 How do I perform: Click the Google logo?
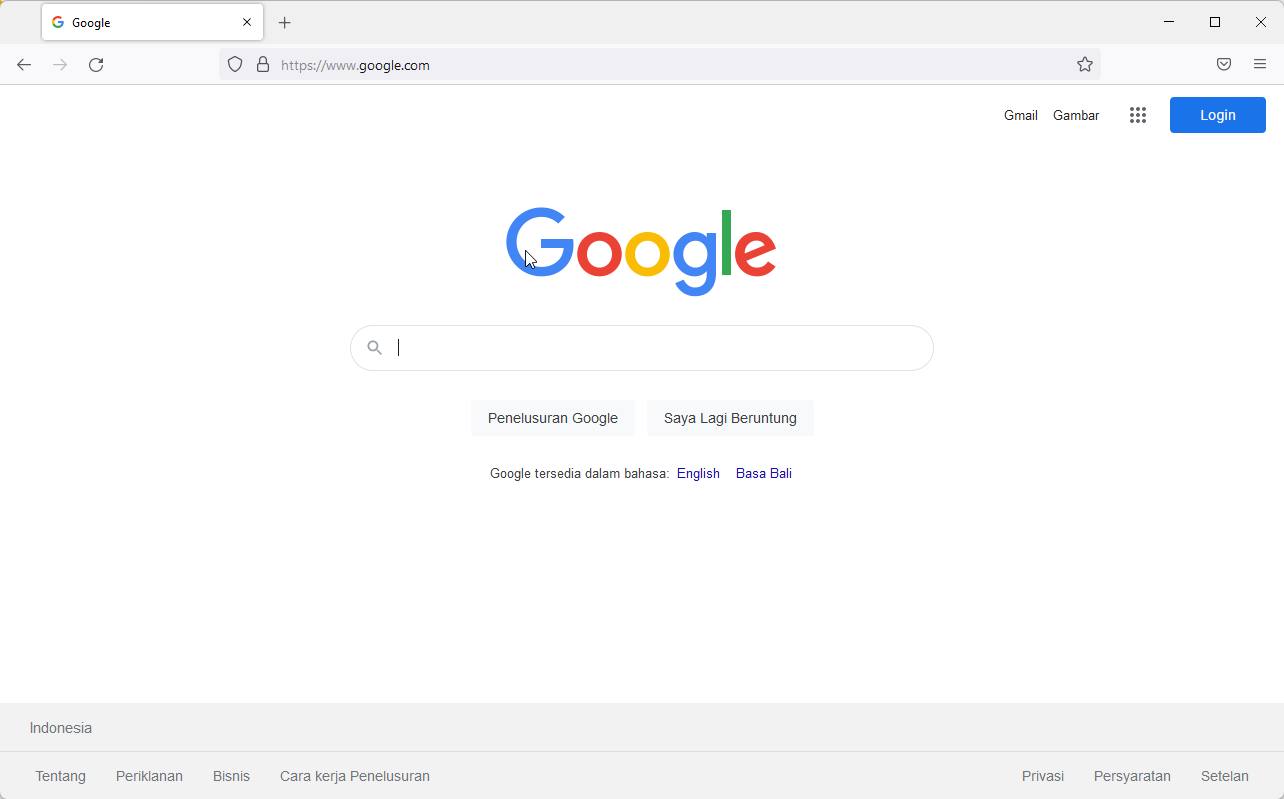pos(641,250)
